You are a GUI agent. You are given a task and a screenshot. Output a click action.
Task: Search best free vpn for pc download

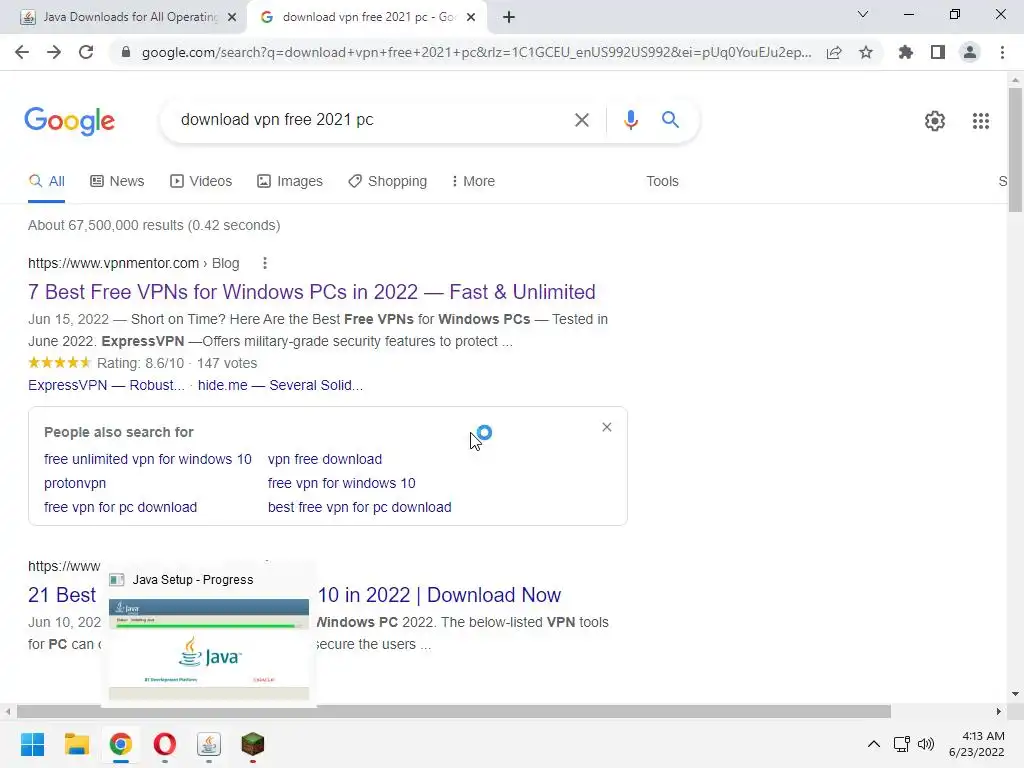(x=359, y=507)
